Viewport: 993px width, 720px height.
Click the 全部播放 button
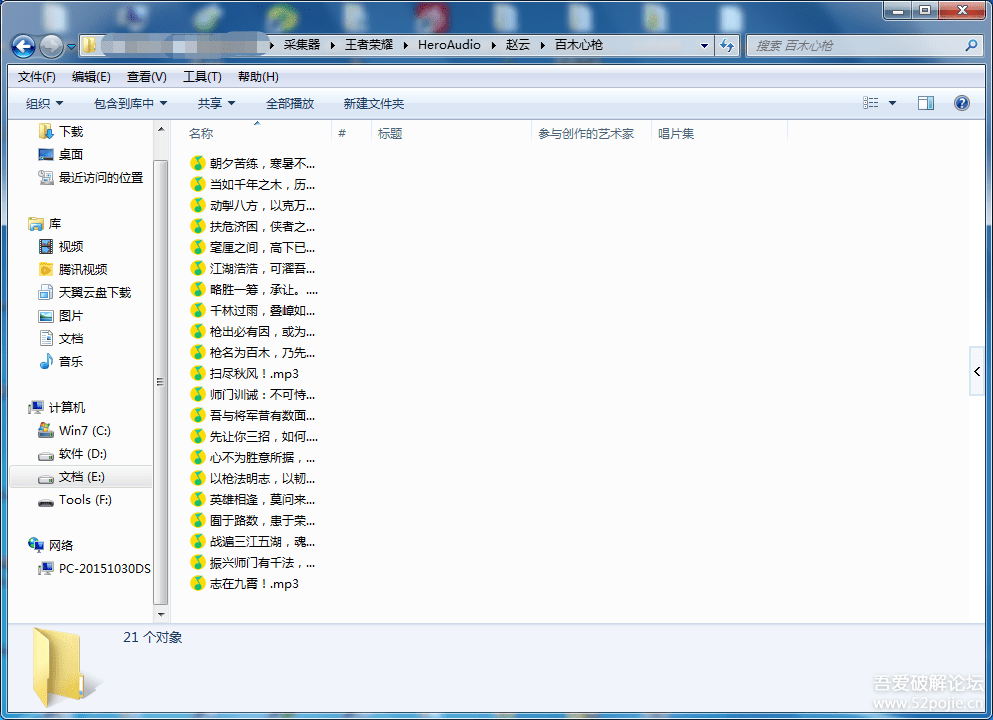click(x=289, y=103)
